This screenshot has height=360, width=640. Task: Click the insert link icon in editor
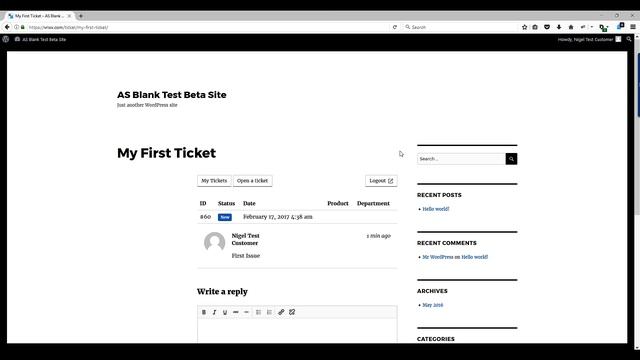(281, 312)
